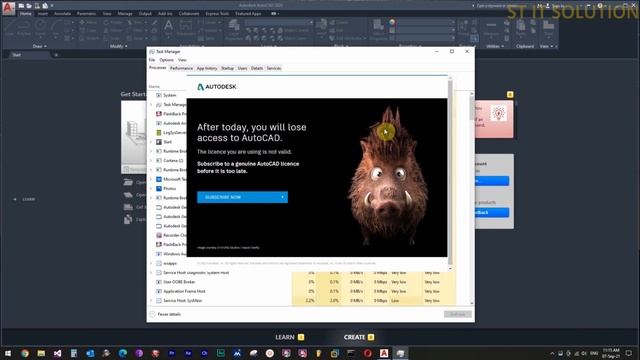The height and width of the screenshot is (360, 640).
Task: Switch to AutoCAD via taskbar icon
Action: [x=384, y=353]
